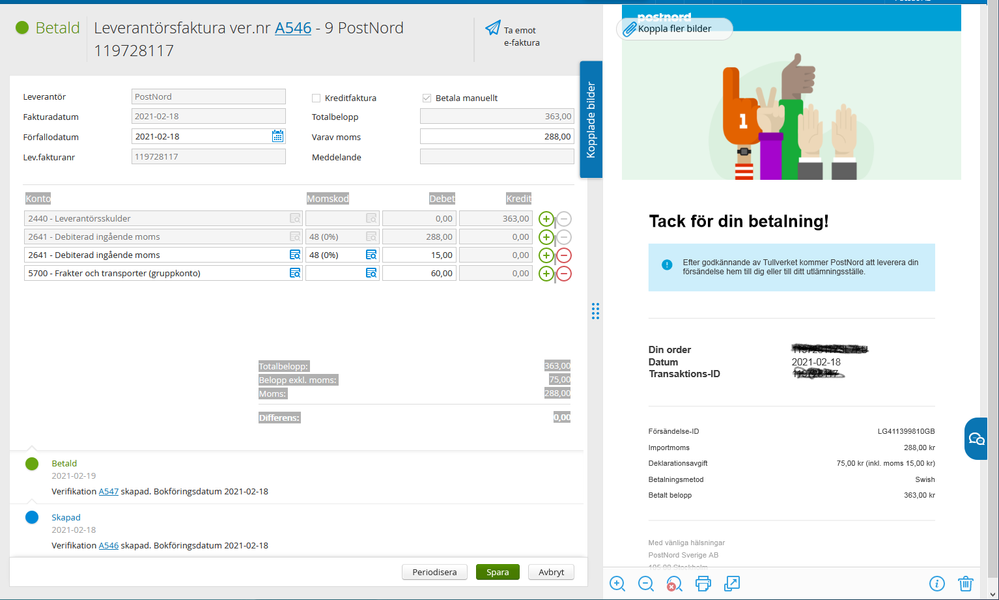The height and width of the screenshot is (600, 999).
Task: Add row after 2440 Leverantörsskulder line
Action: (546, 218)
